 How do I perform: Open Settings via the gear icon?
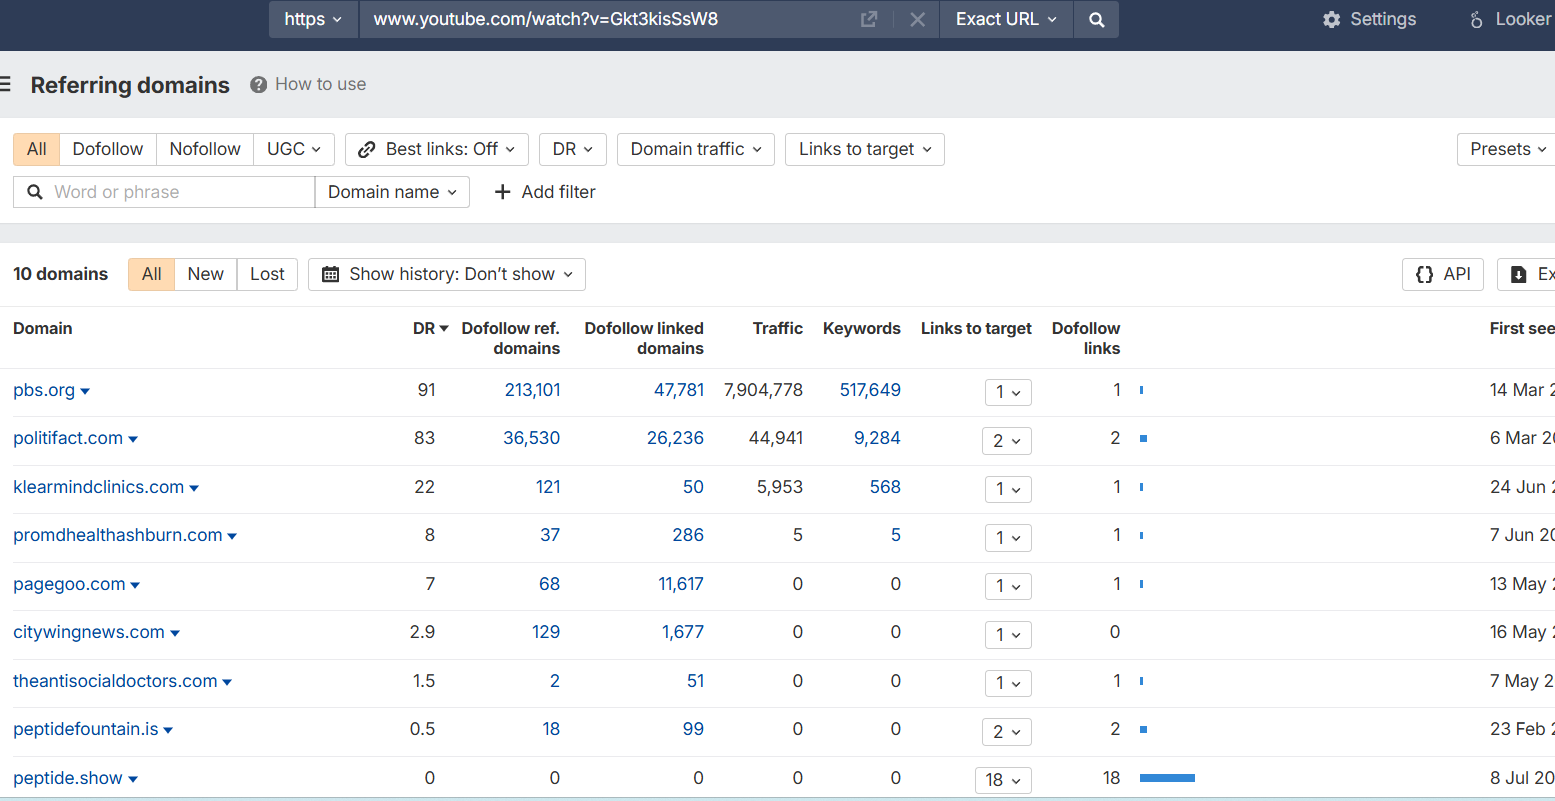coord(1331,19)
